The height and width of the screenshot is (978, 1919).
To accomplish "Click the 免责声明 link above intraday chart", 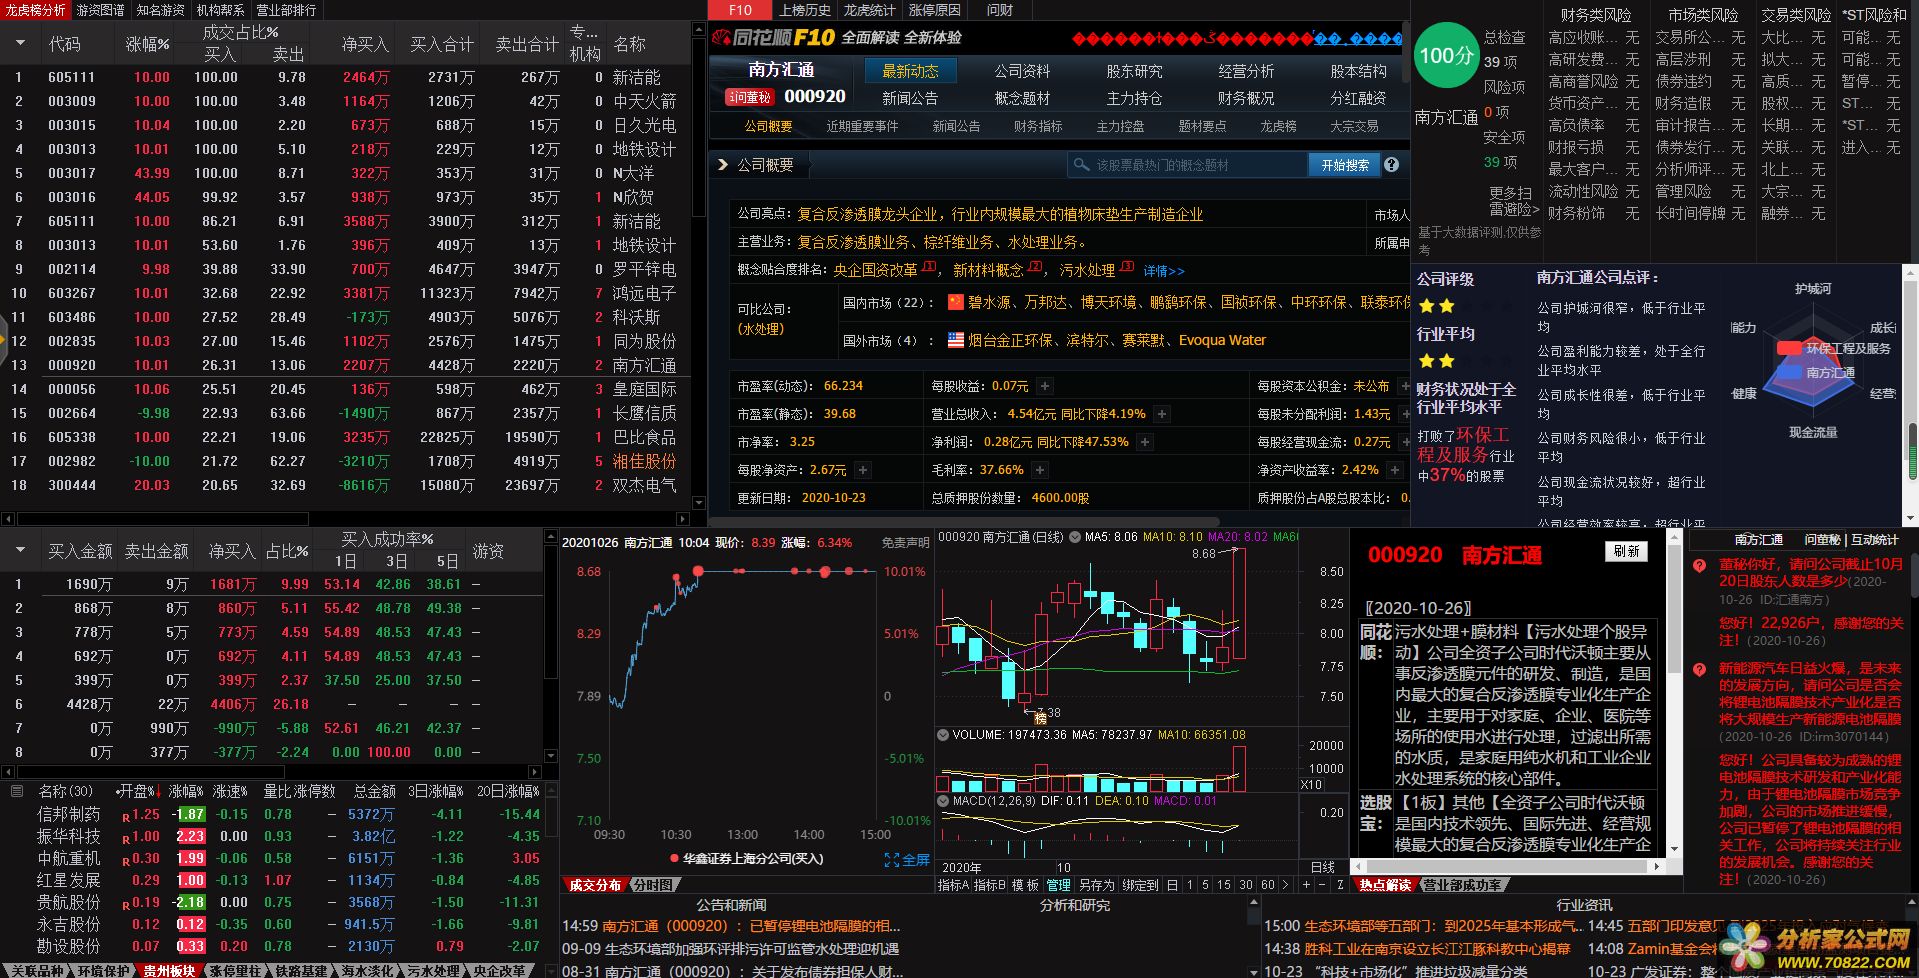I will [905, 543].
